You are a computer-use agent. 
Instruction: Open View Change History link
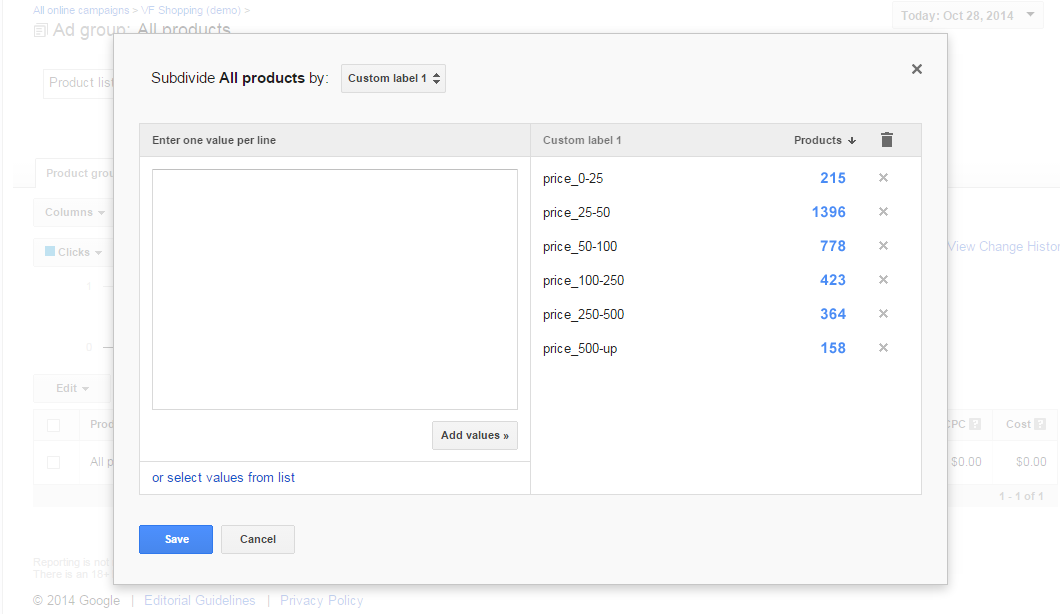[x=1003, y=247]
